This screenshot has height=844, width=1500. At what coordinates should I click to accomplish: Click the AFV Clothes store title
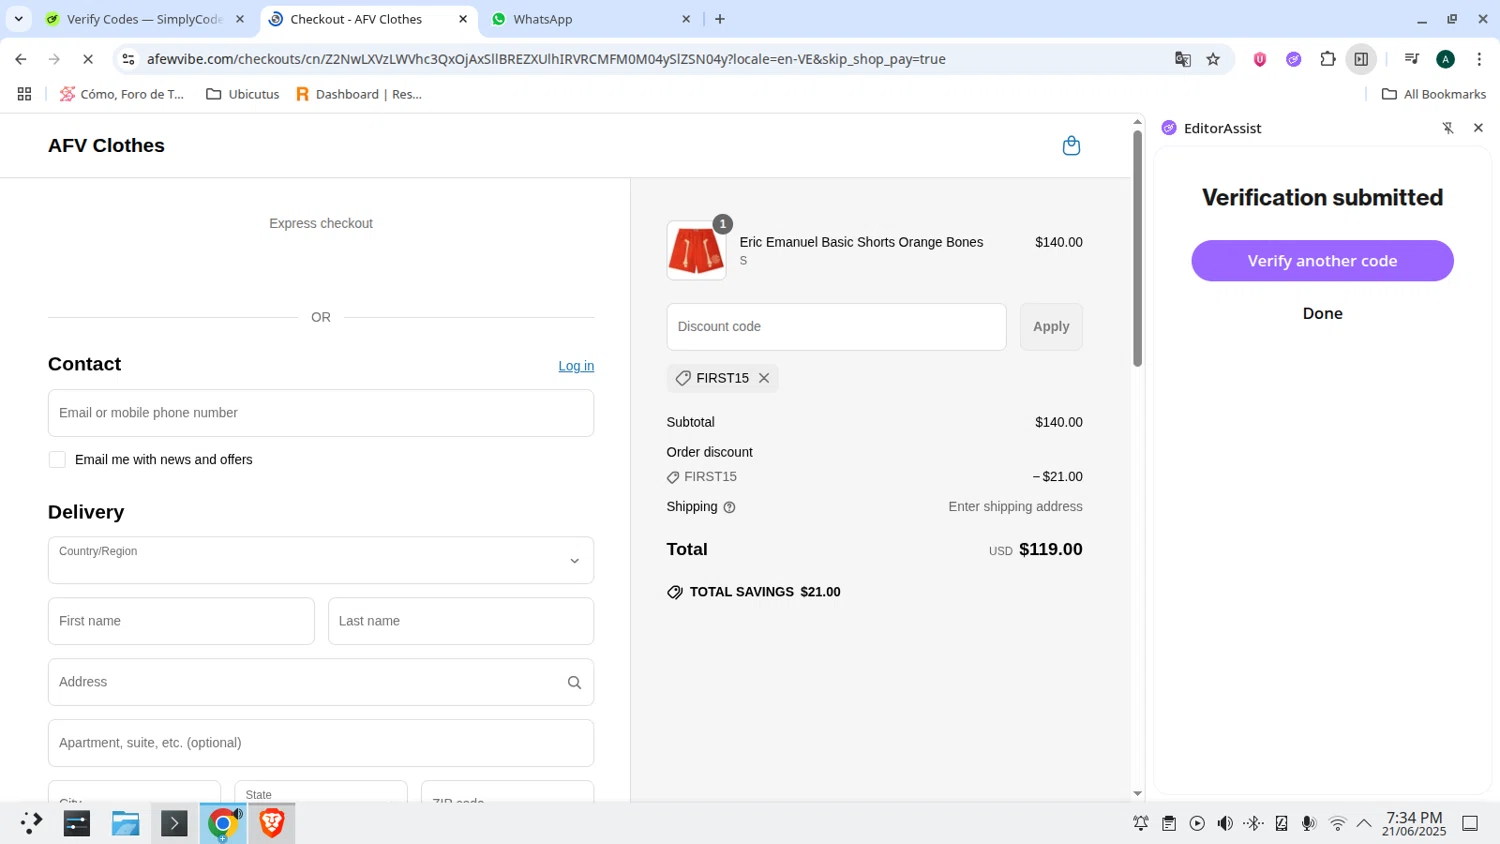click(106, 146)
